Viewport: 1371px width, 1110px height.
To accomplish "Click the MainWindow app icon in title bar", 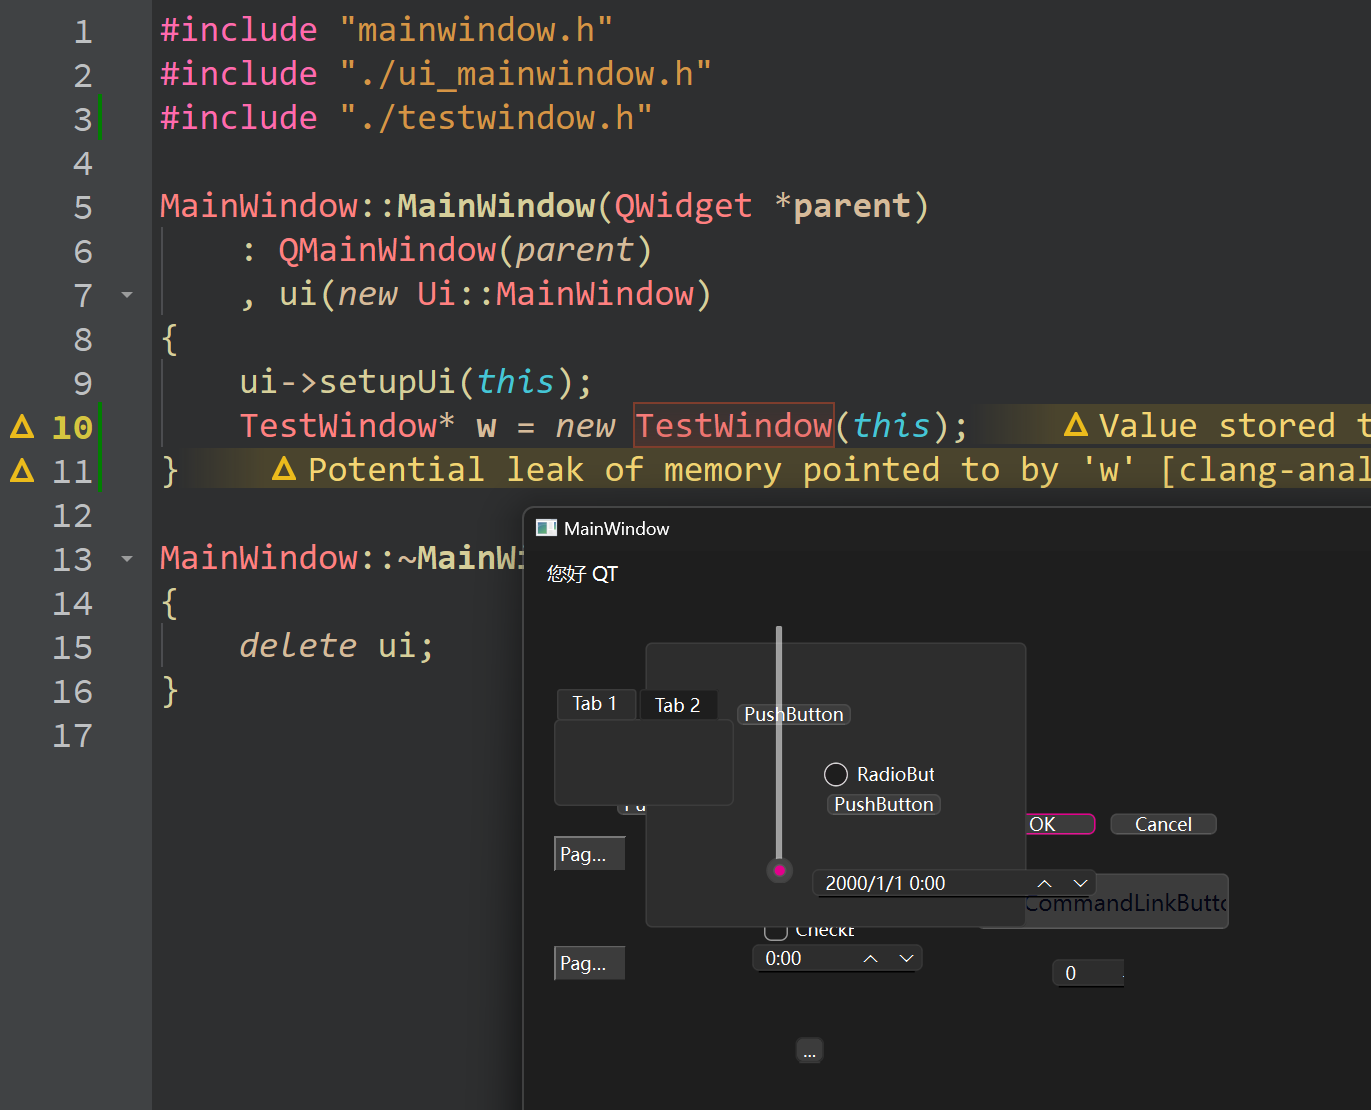I will pyautogui.click(x=546, y=528).
